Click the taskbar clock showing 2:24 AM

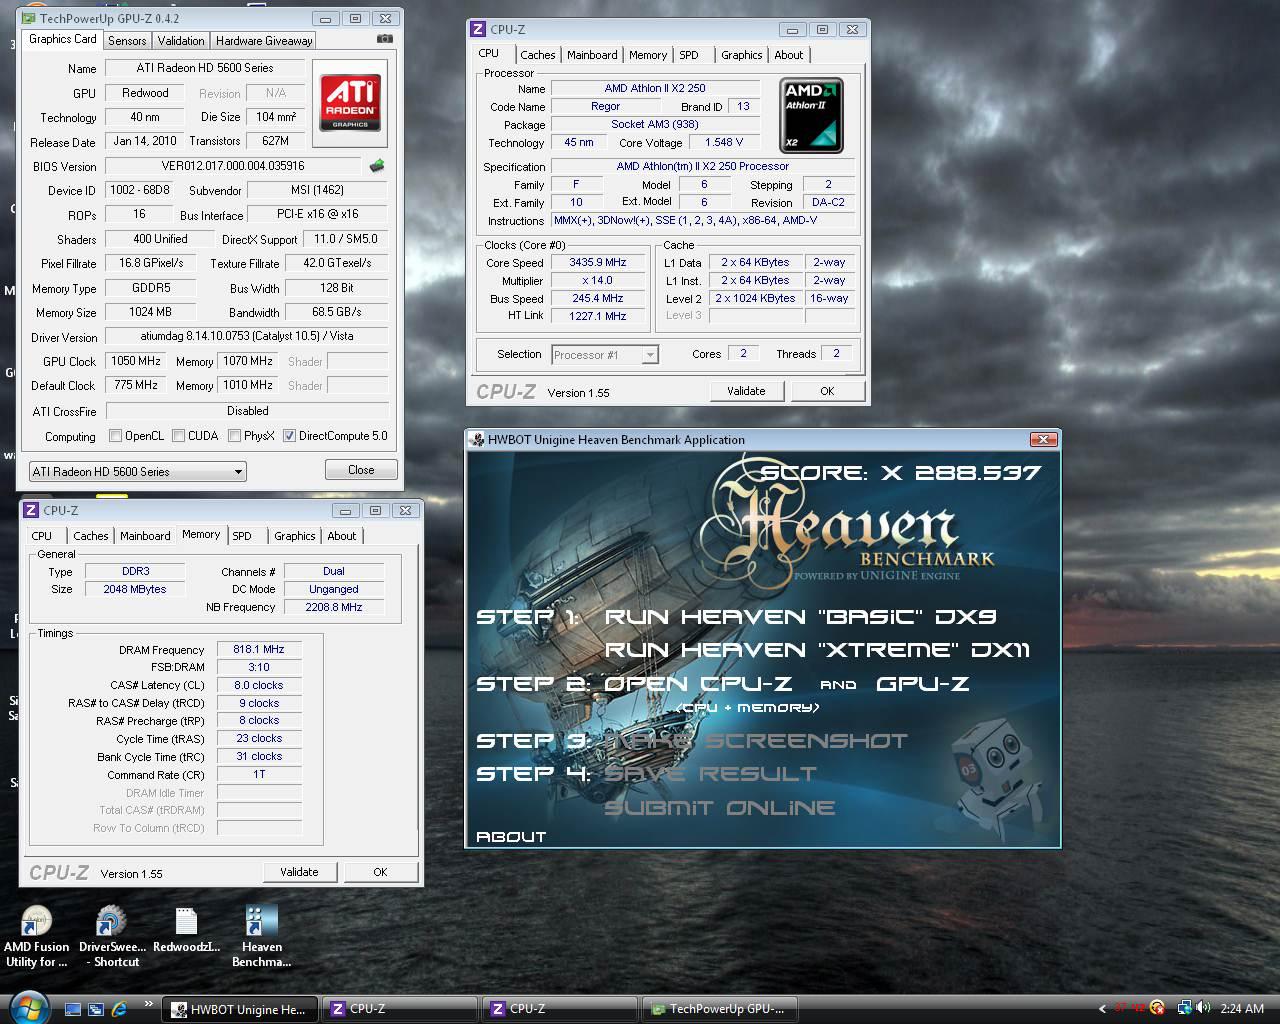pos(1242,1009)
